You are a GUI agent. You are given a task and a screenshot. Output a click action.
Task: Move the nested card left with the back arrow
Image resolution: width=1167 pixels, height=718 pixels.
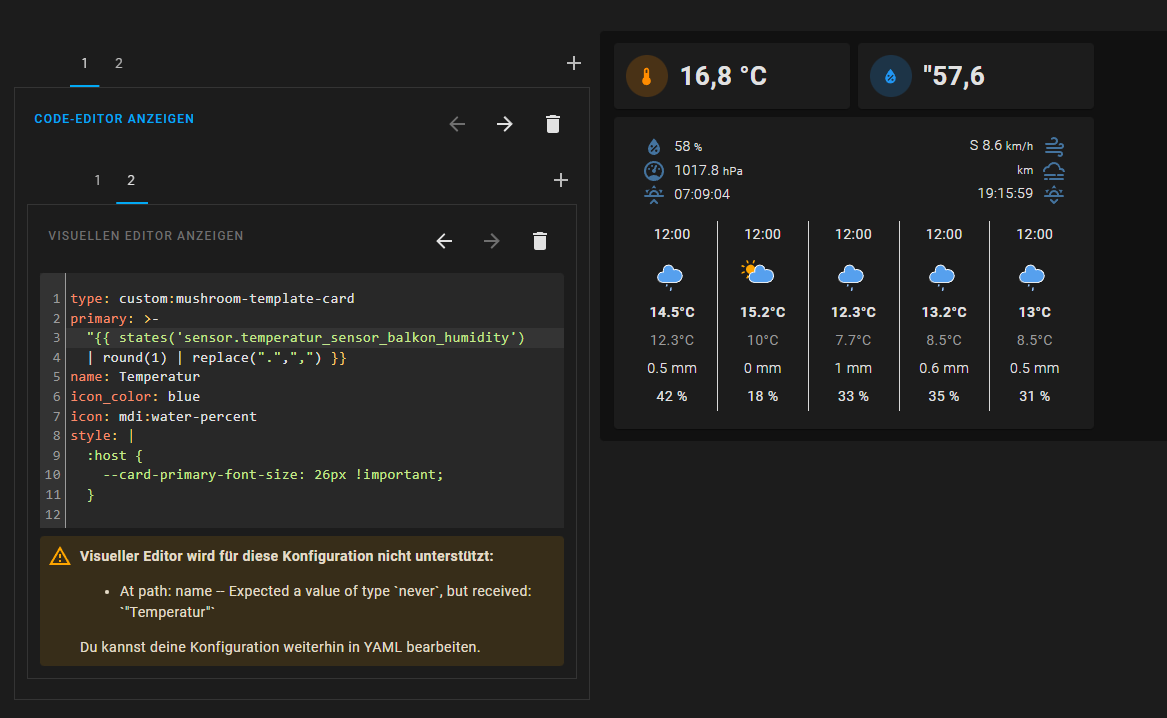click(x=443, y=241)
